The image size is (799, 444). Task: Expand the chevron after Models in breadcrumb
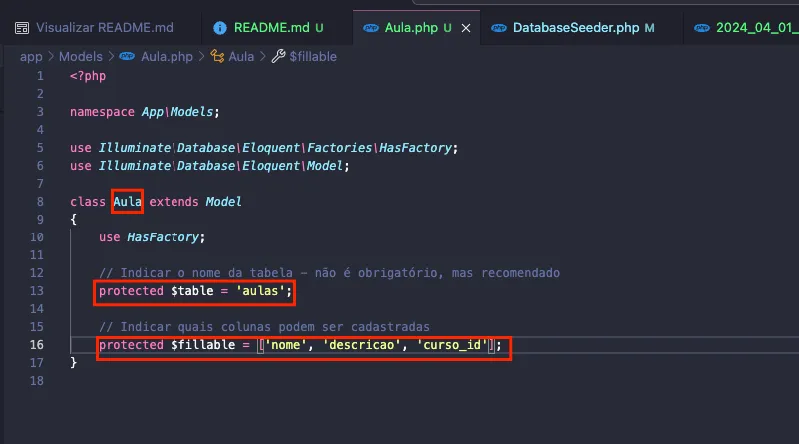click(x=111, y=57)
